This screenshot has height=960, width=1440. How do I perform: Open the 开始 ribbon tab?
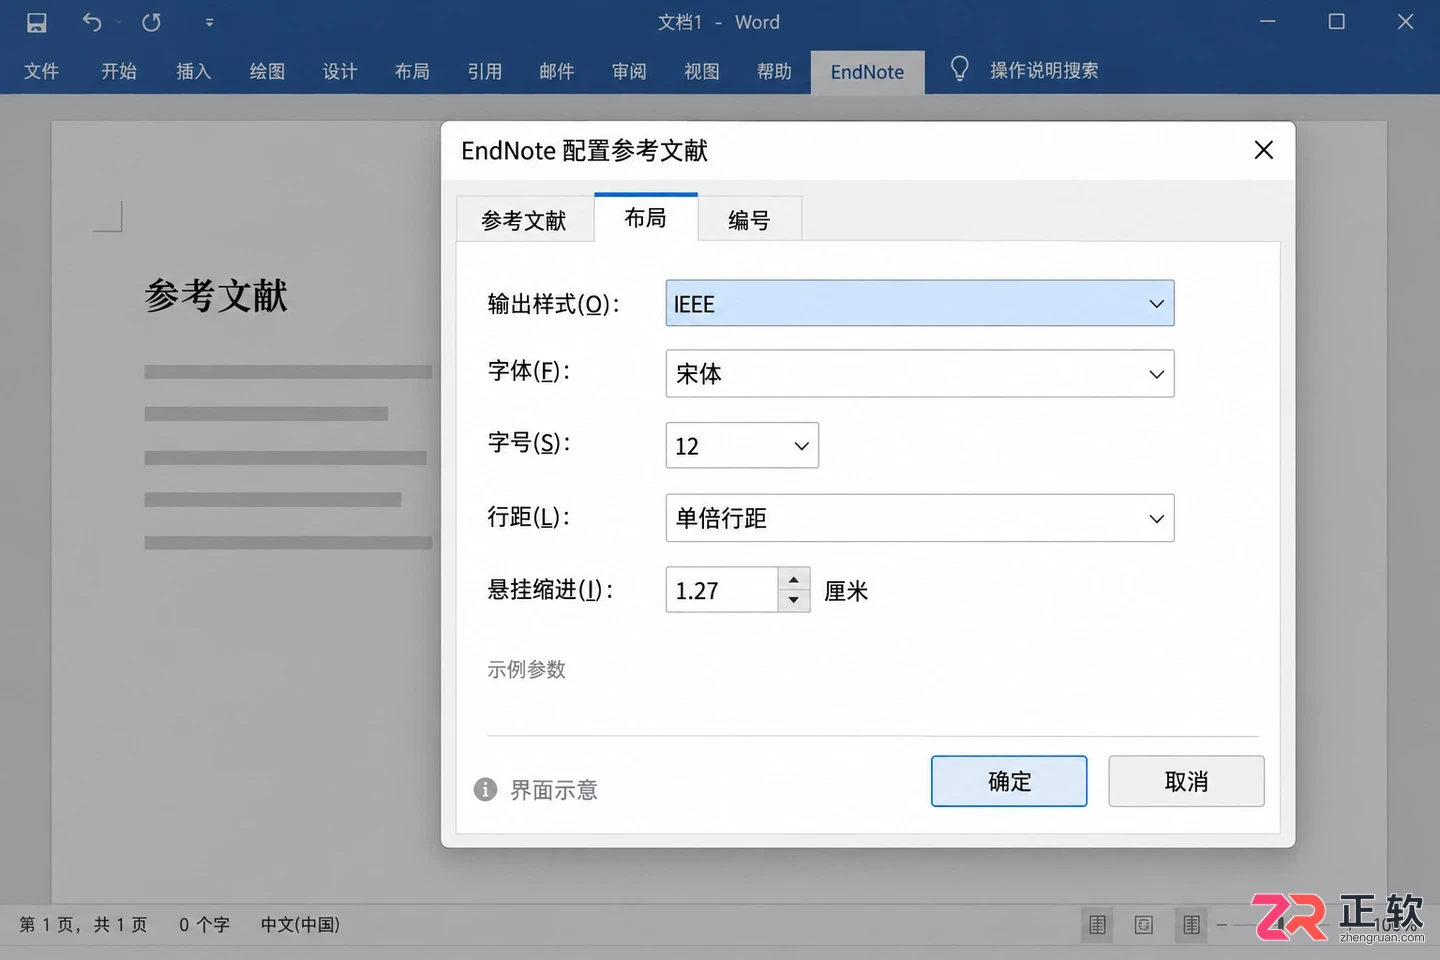tap(119, 71)
